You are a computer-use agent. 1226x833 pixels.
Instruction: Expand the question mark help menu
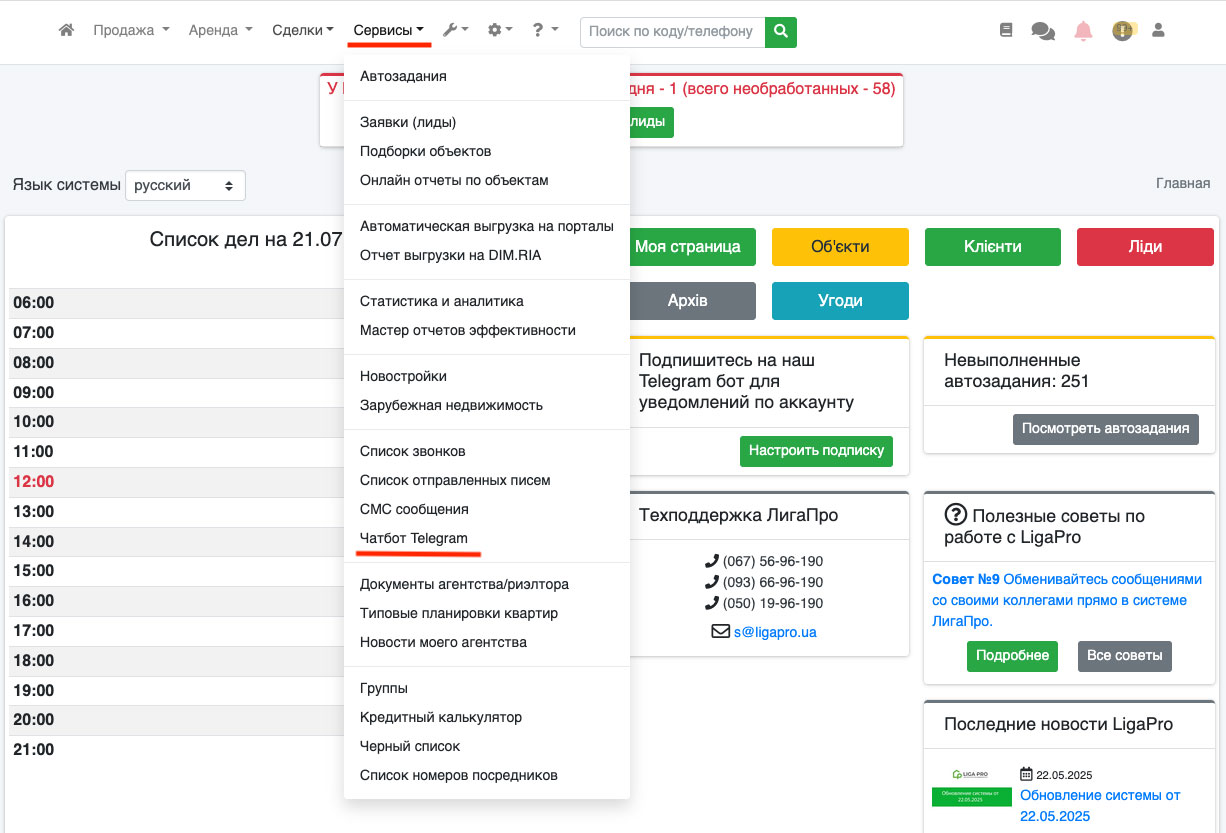tap(544, 31)
